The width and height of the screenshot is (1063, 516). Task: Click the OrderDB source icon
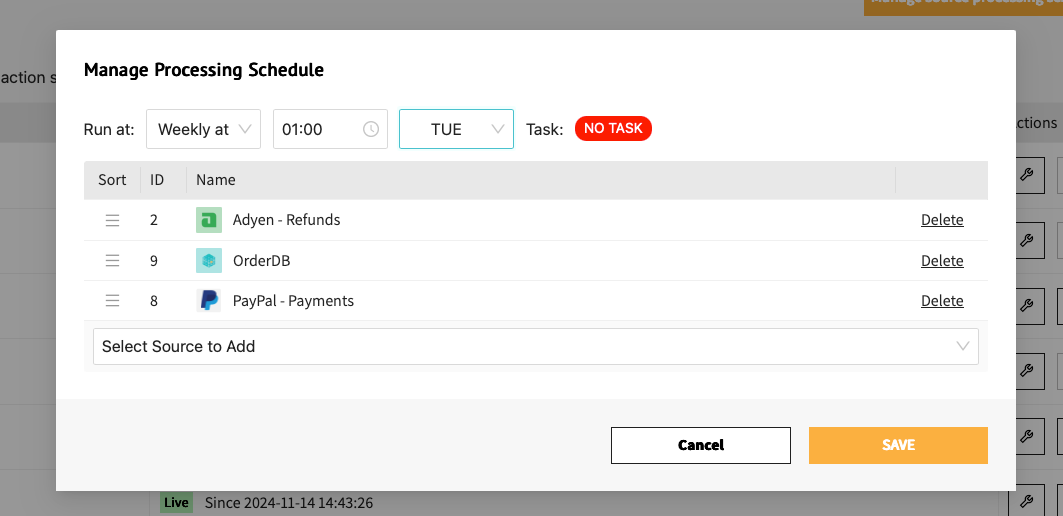tap(208, 261)
